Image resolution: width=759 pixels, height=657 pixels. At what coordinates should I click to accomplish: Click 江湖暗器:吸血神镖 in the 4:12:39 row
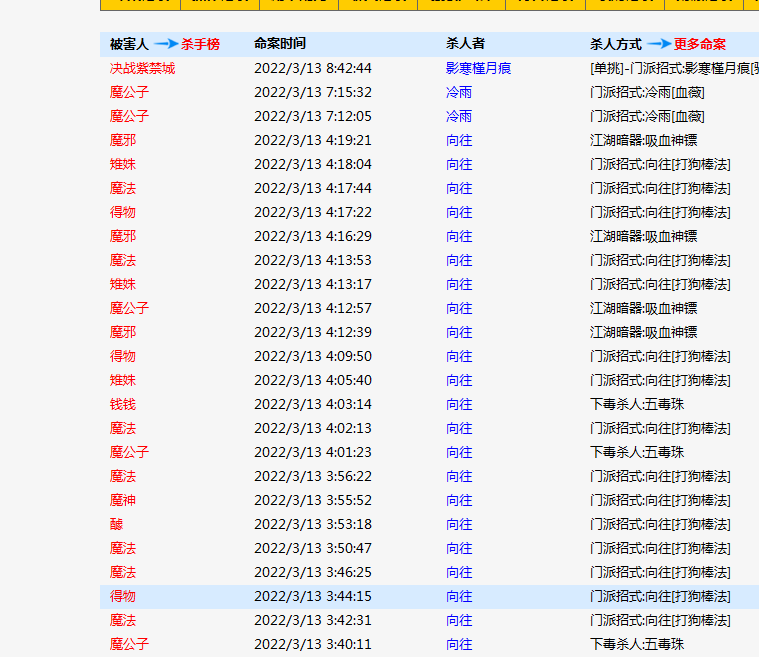coord(644,333)
